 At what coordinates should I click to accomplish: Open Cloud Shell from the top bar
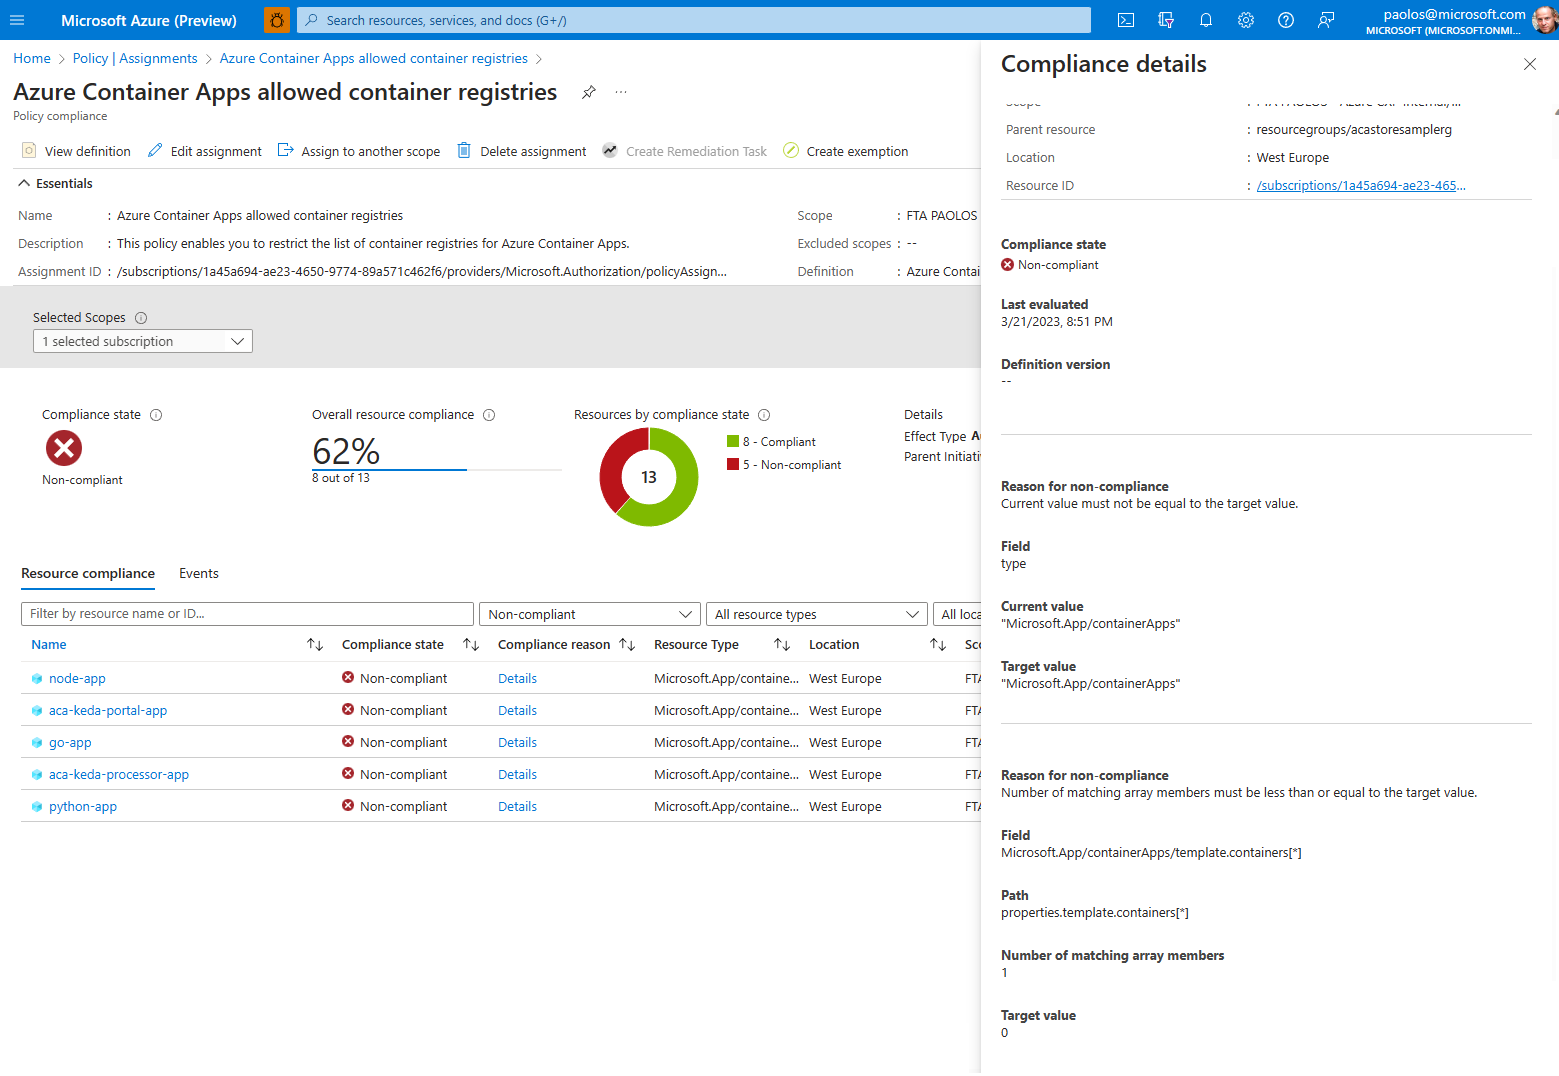click(1126, 20)
